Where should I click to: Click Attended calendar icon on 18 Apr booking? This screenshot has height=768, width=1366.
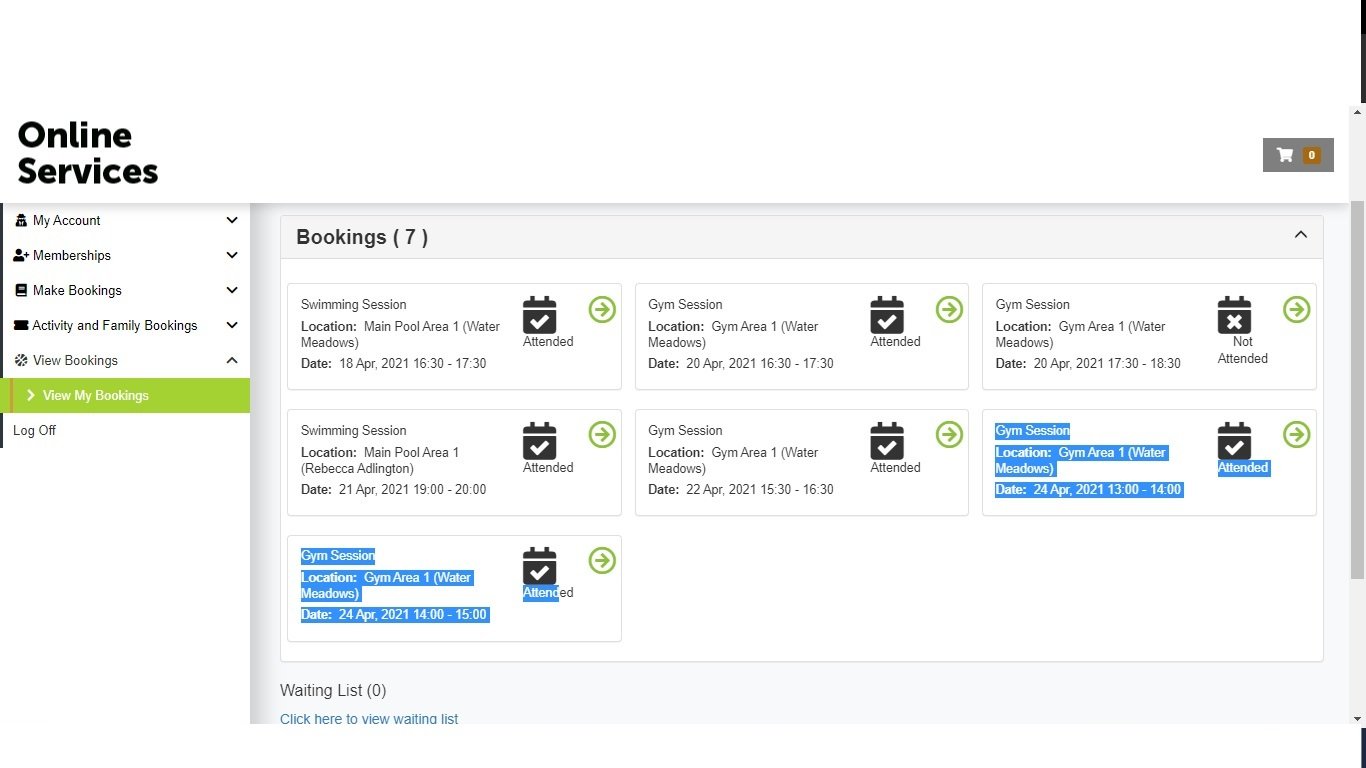(x=540, y=315)
